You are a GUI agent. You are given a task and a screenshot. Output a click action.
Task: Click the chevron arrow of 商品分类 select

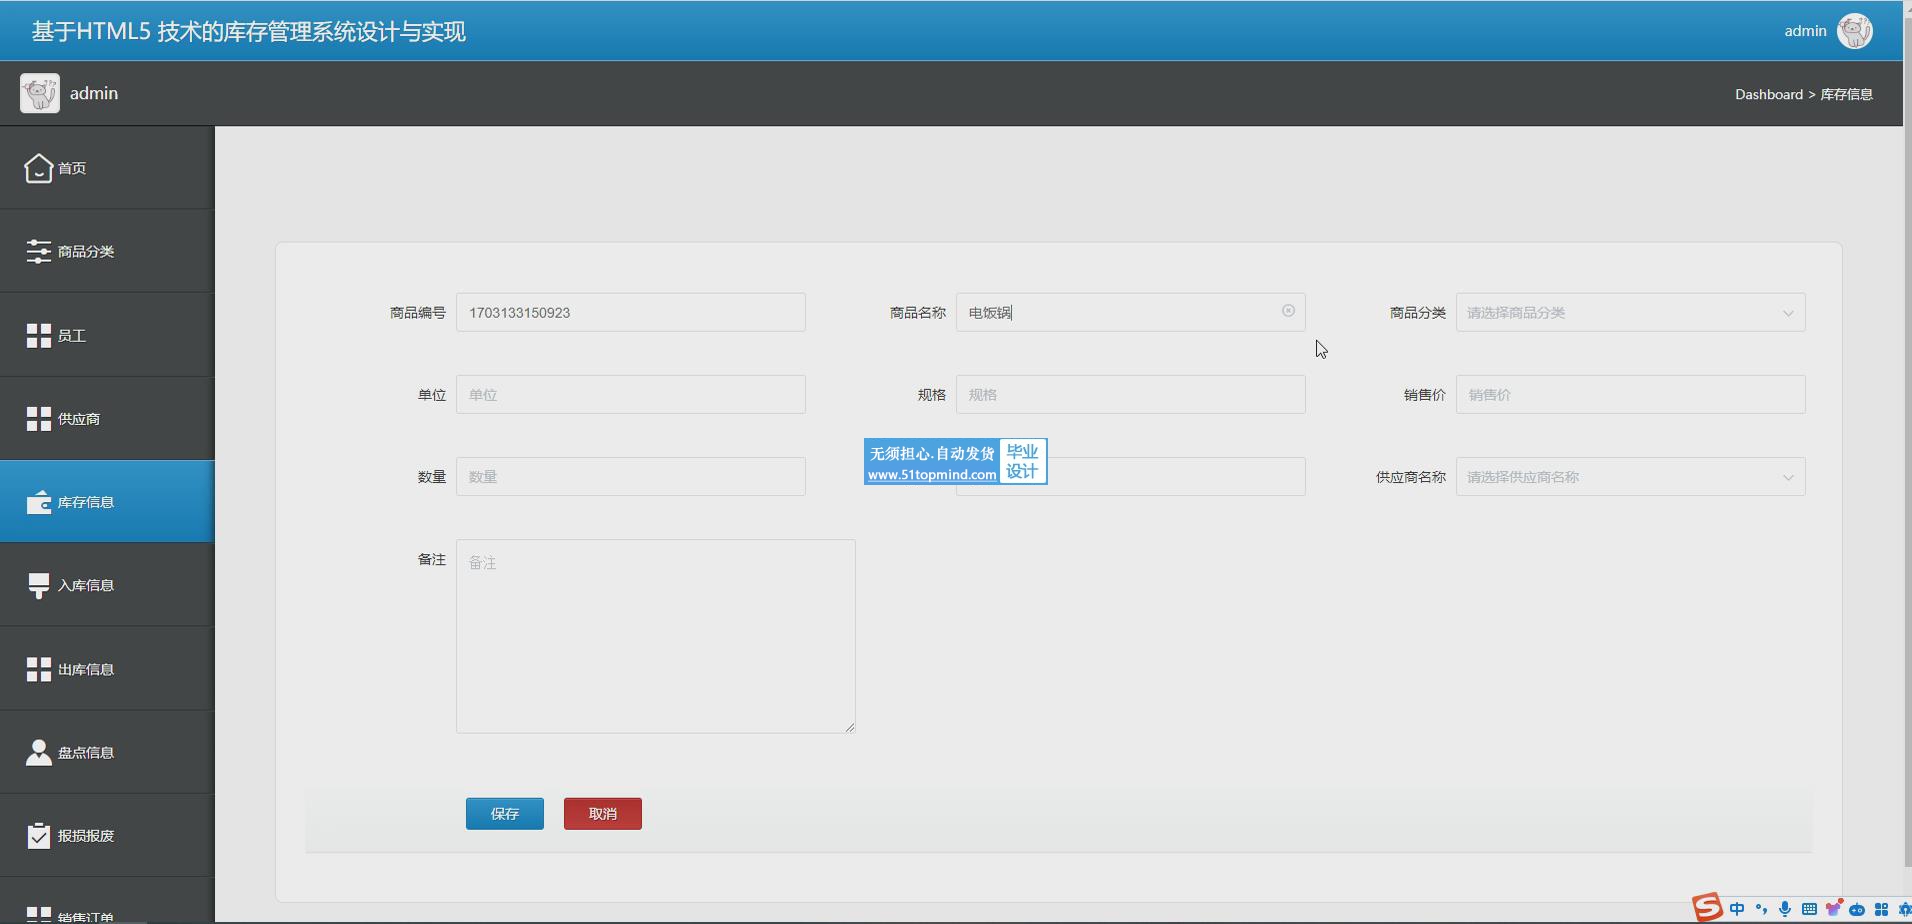1788,313
